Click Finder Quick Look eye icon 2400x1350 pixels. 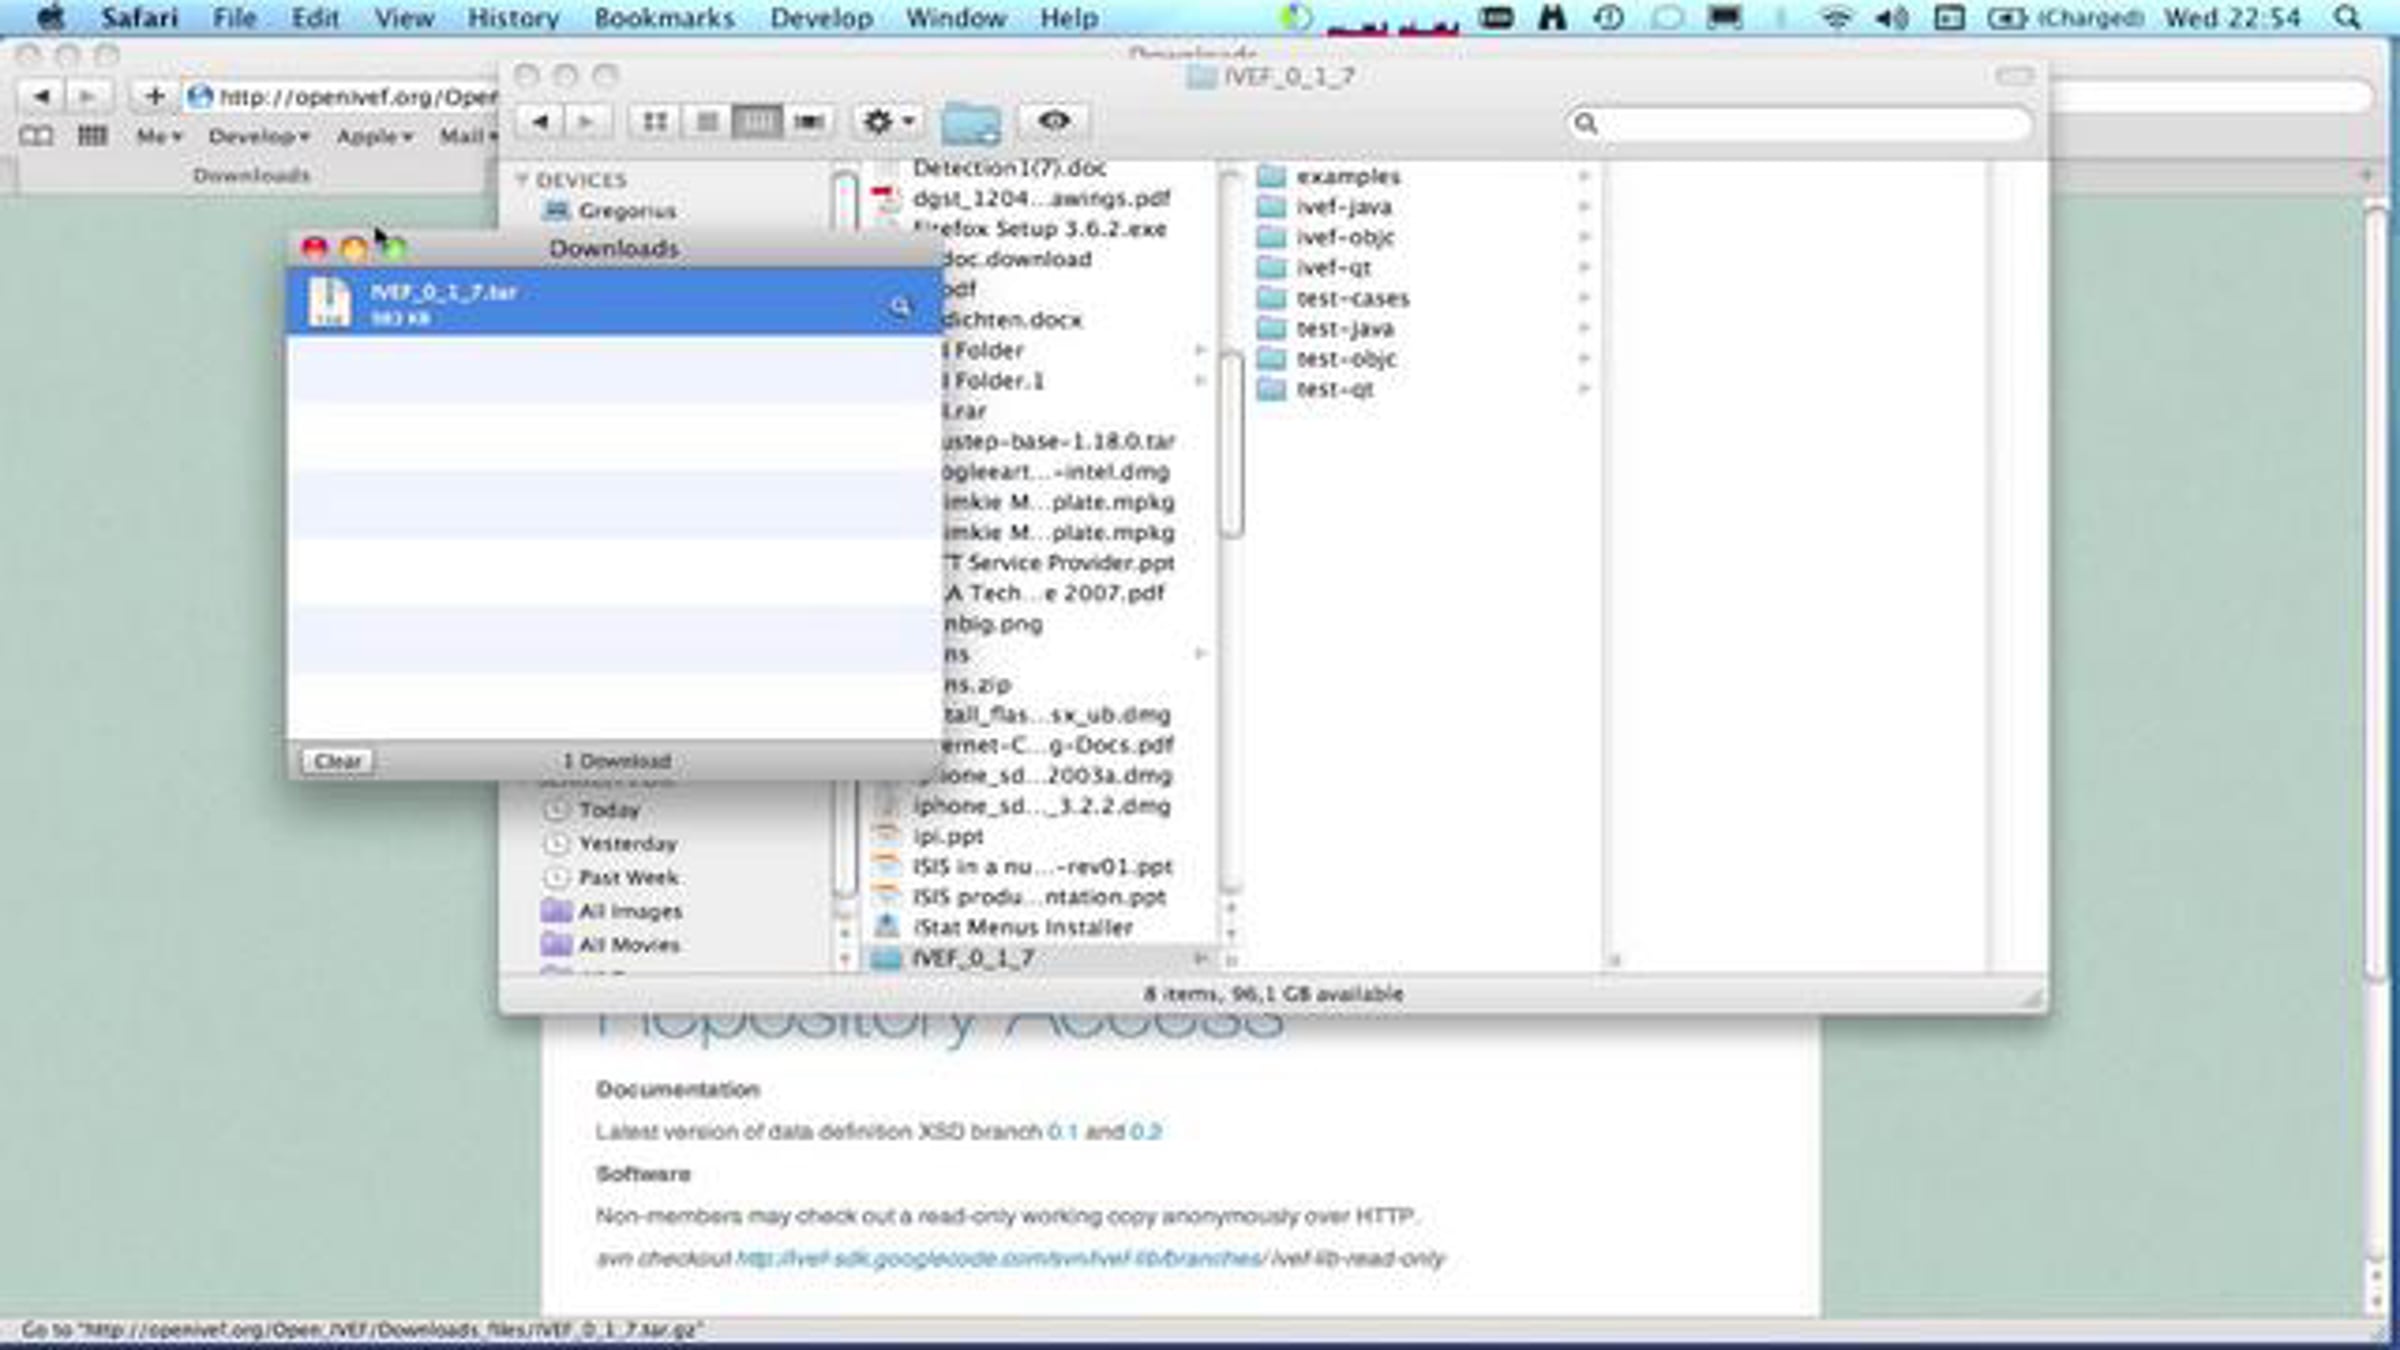pyautogui.click(x=1053, y=122)
